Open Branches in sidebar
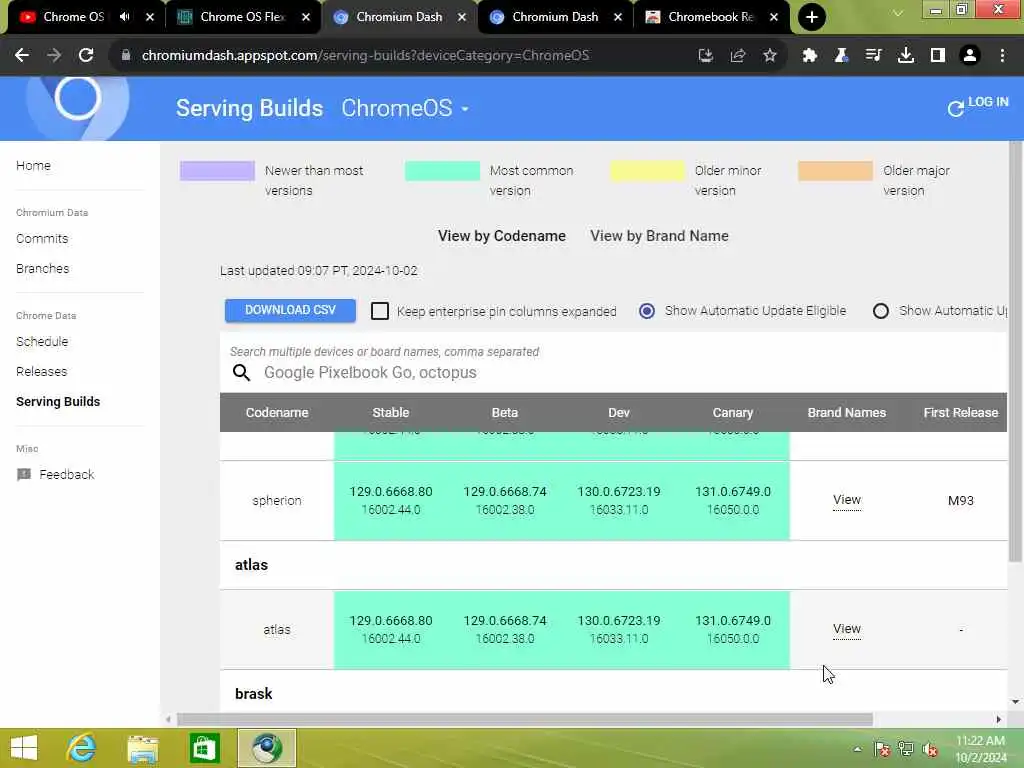The image size is (1024, 768). point(42,269)
